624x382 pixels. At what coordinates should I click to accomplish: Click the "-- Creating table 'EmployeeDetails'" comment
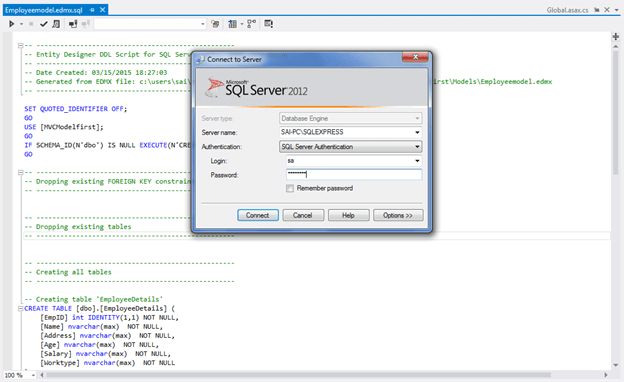coord(94,299)
